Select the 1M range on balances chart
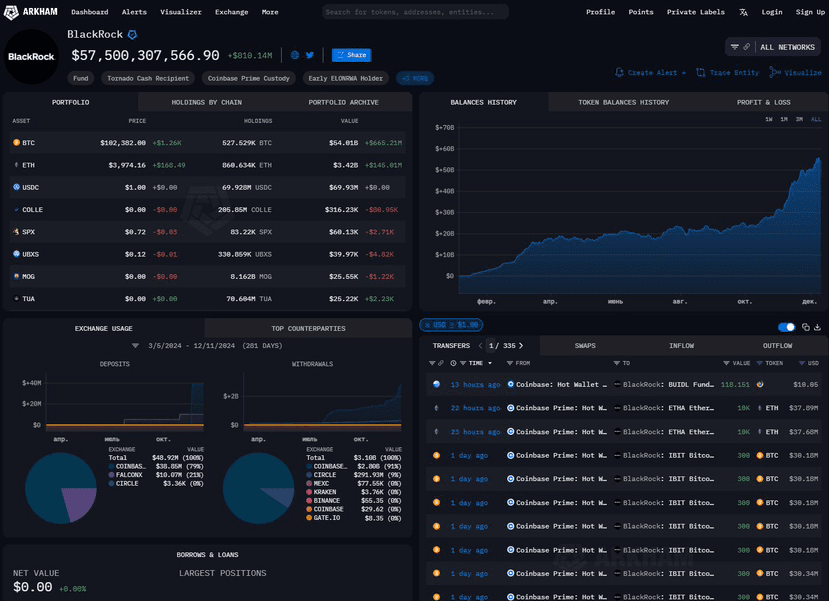 point(784,119)
